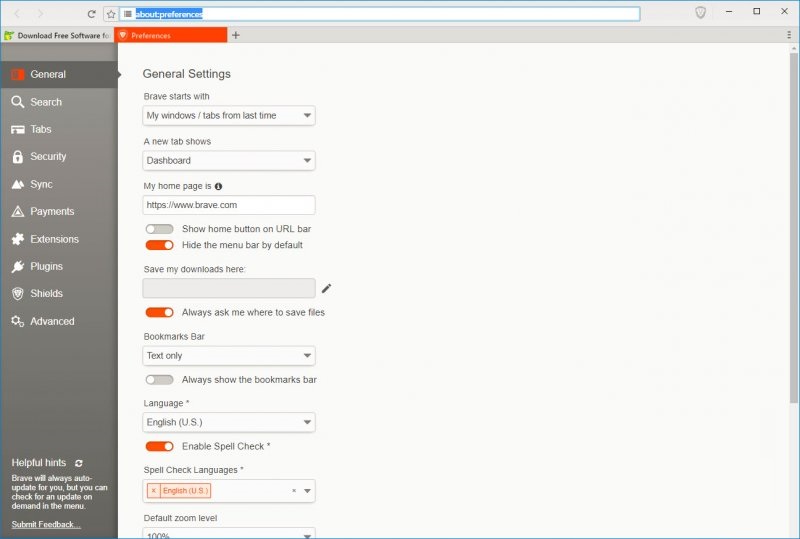Expand the A new tab shows dropdown

(x=229, y=160)
